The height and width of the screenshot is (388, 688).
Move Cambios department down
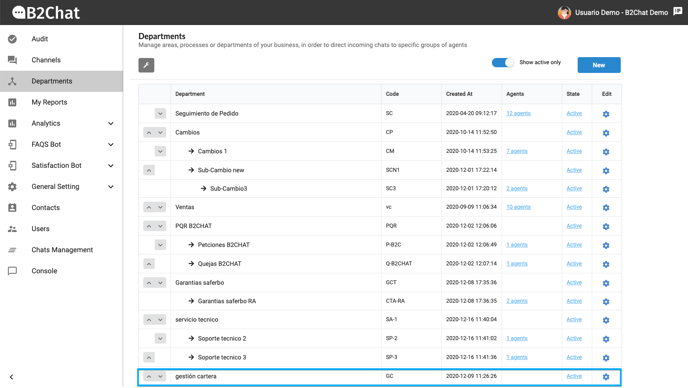(x=160, y=133)
